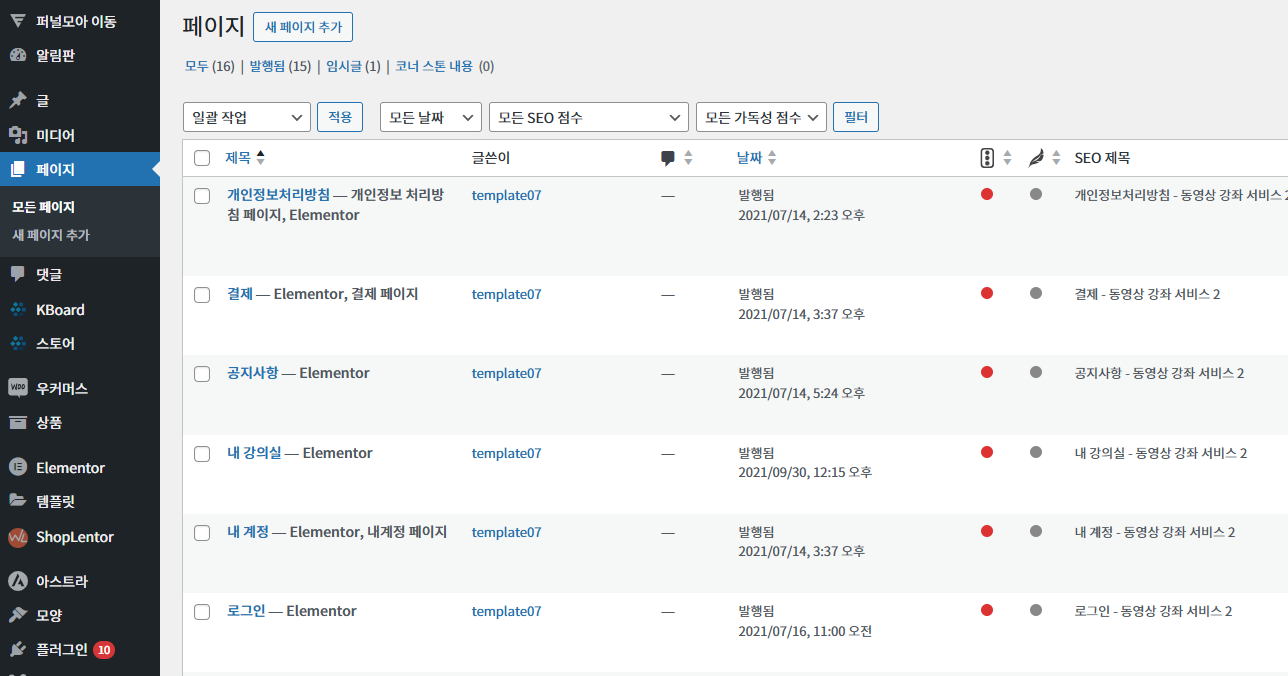This screenshot has height=676, width=1288.
Task: Click gray readability dot in 결제 row
Action: click(1036, 293)
